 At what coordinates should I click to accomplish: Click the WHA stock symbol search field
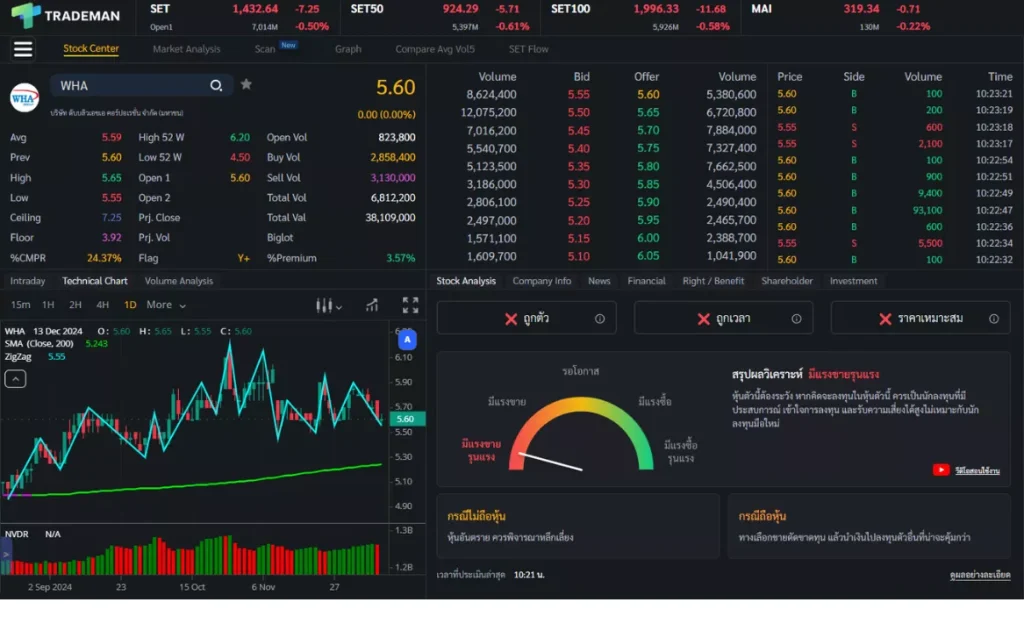pos(130,86)
